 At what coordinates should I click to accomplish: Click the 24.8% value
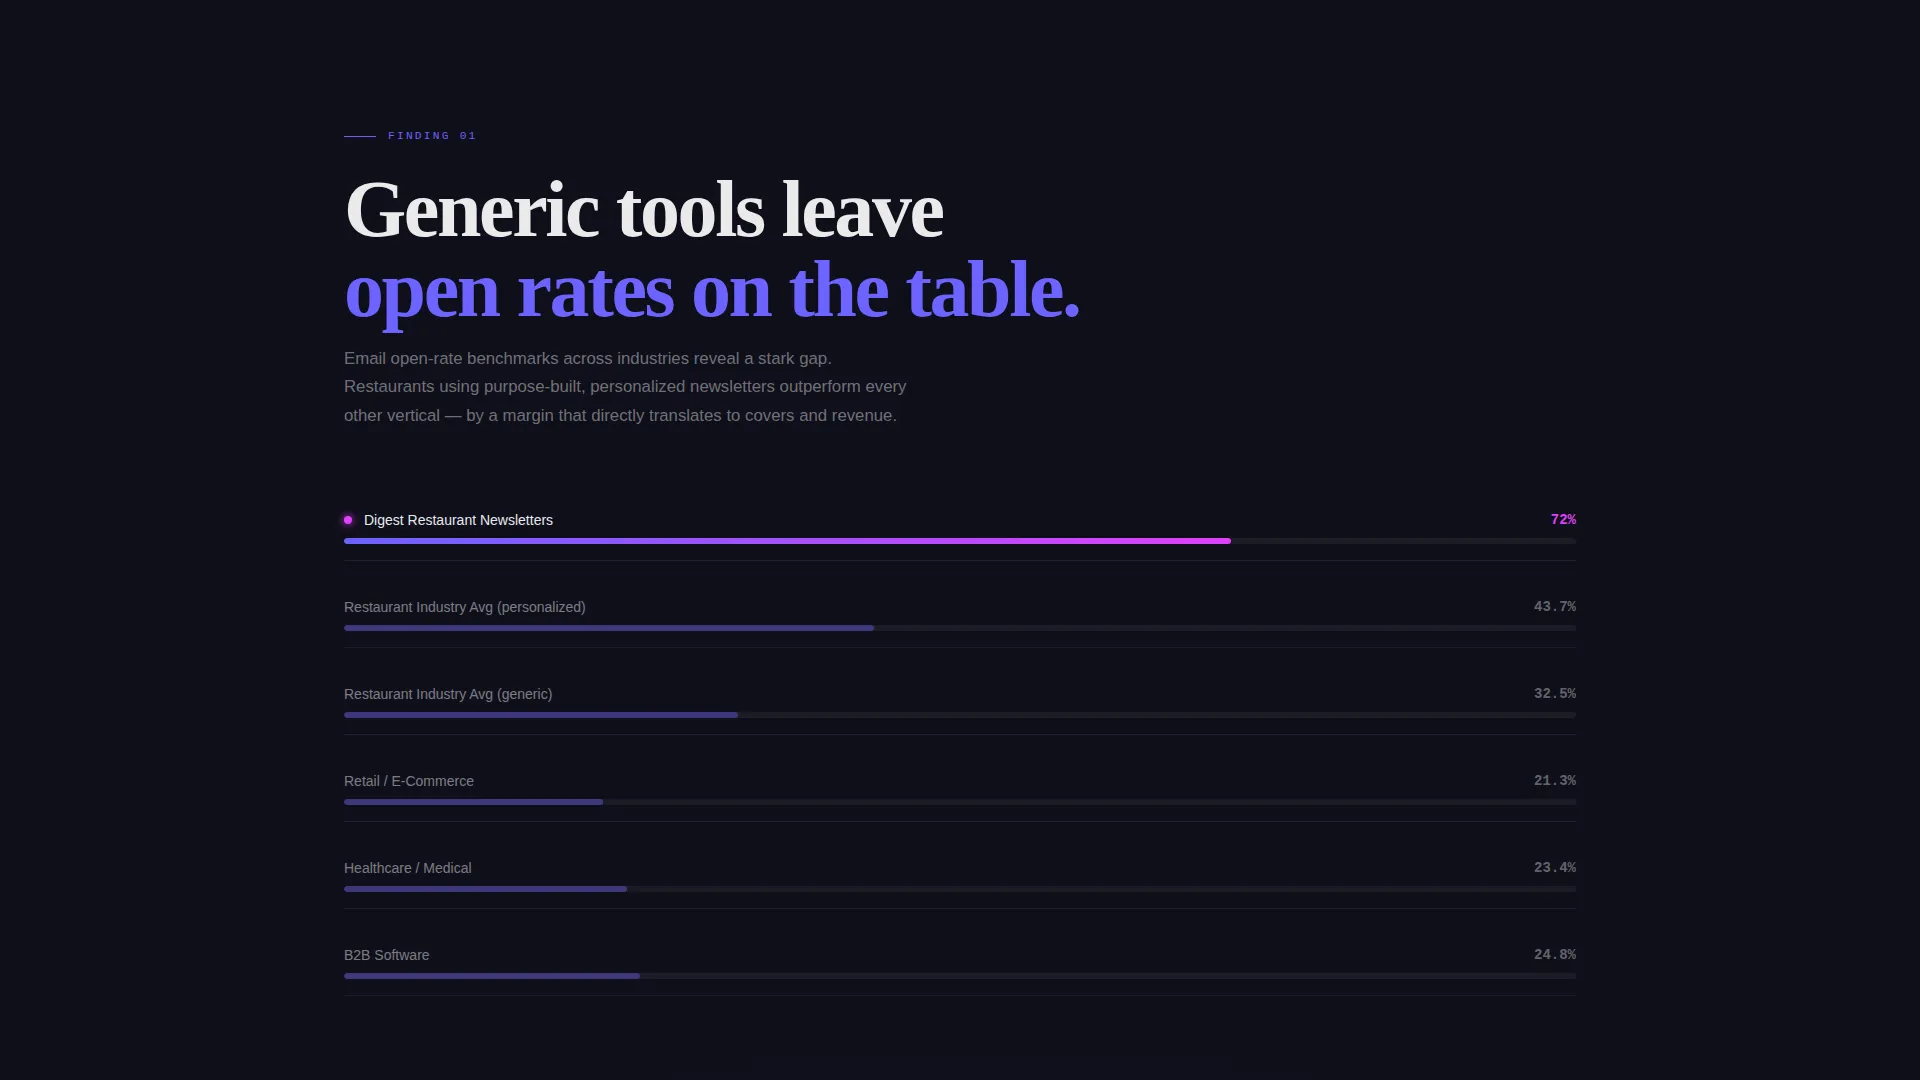pos(1555,955)
